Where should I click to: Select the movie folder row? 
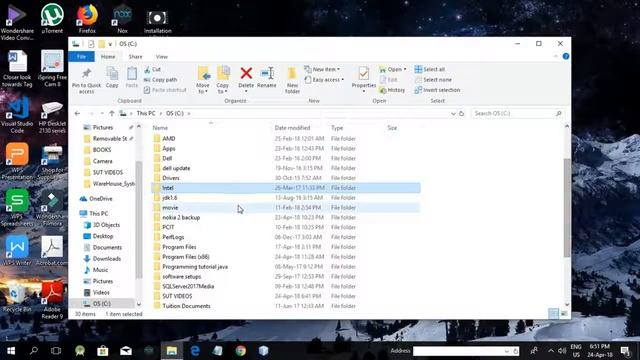(x=286, y=208)
